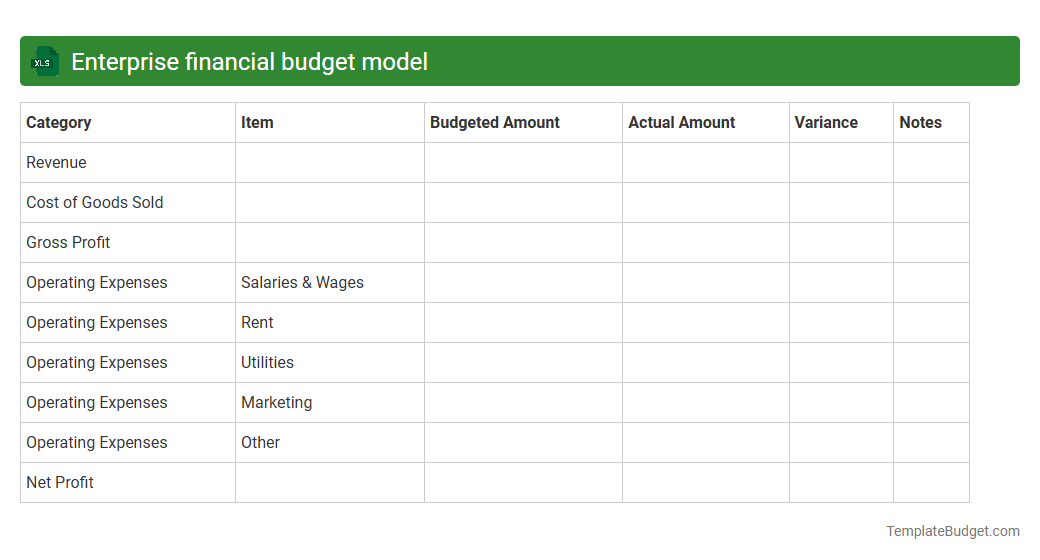Click the Variance cell for Utilities
This screenshot has height=560, width=1040.
841,362
